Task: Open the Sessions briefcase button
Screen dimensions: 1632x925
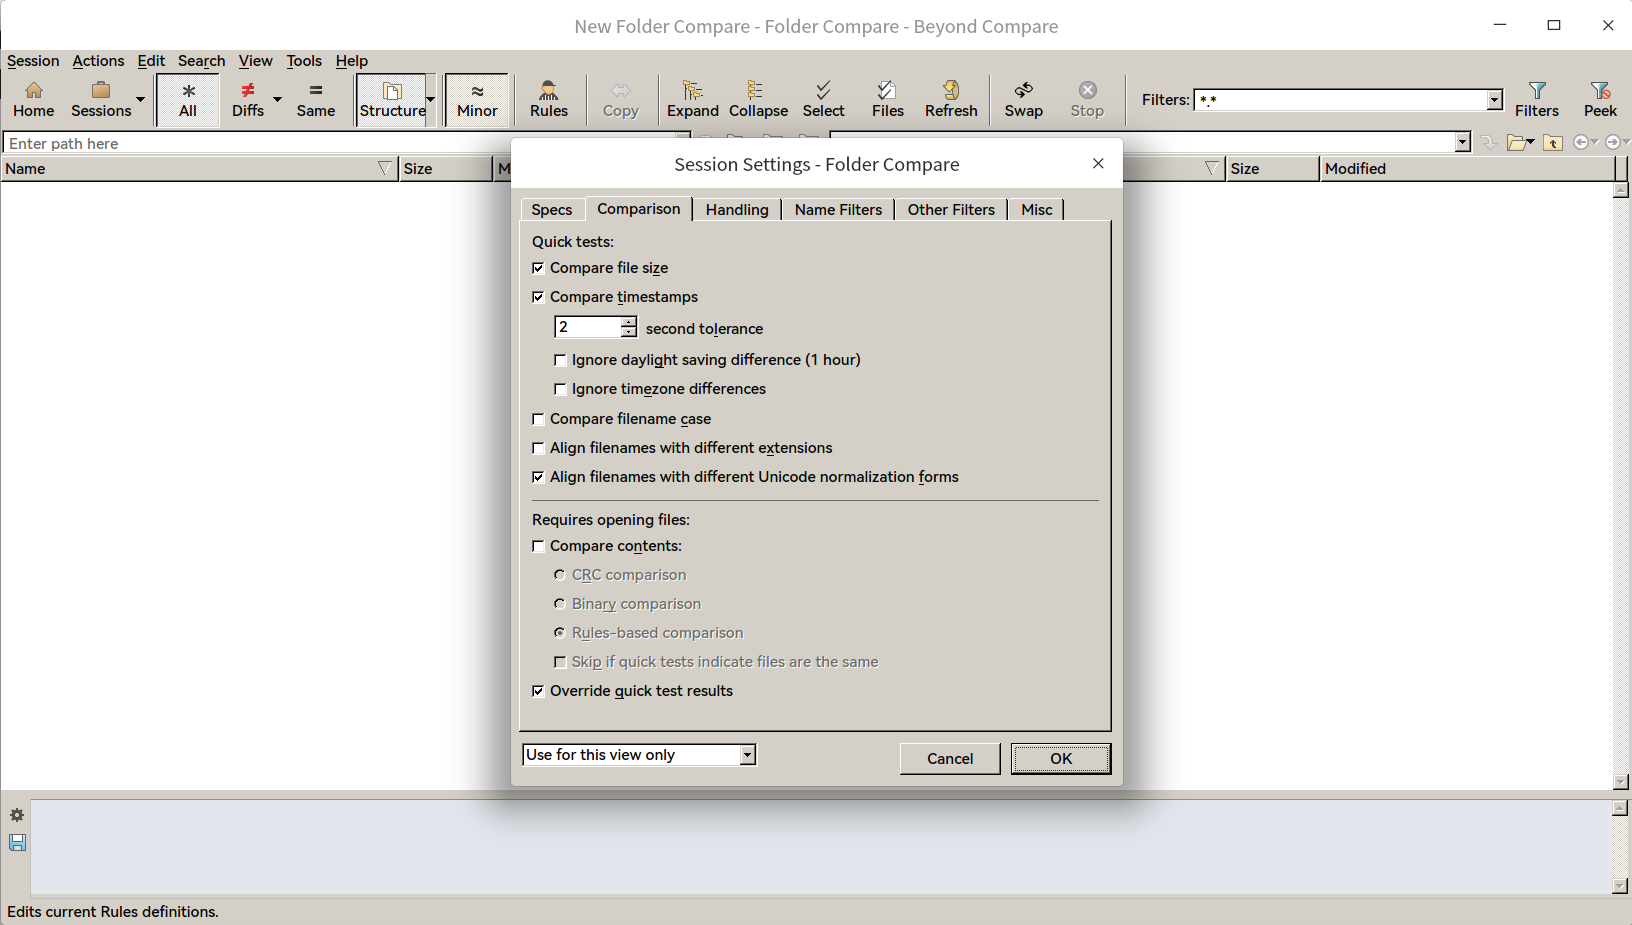Action: 101,100
